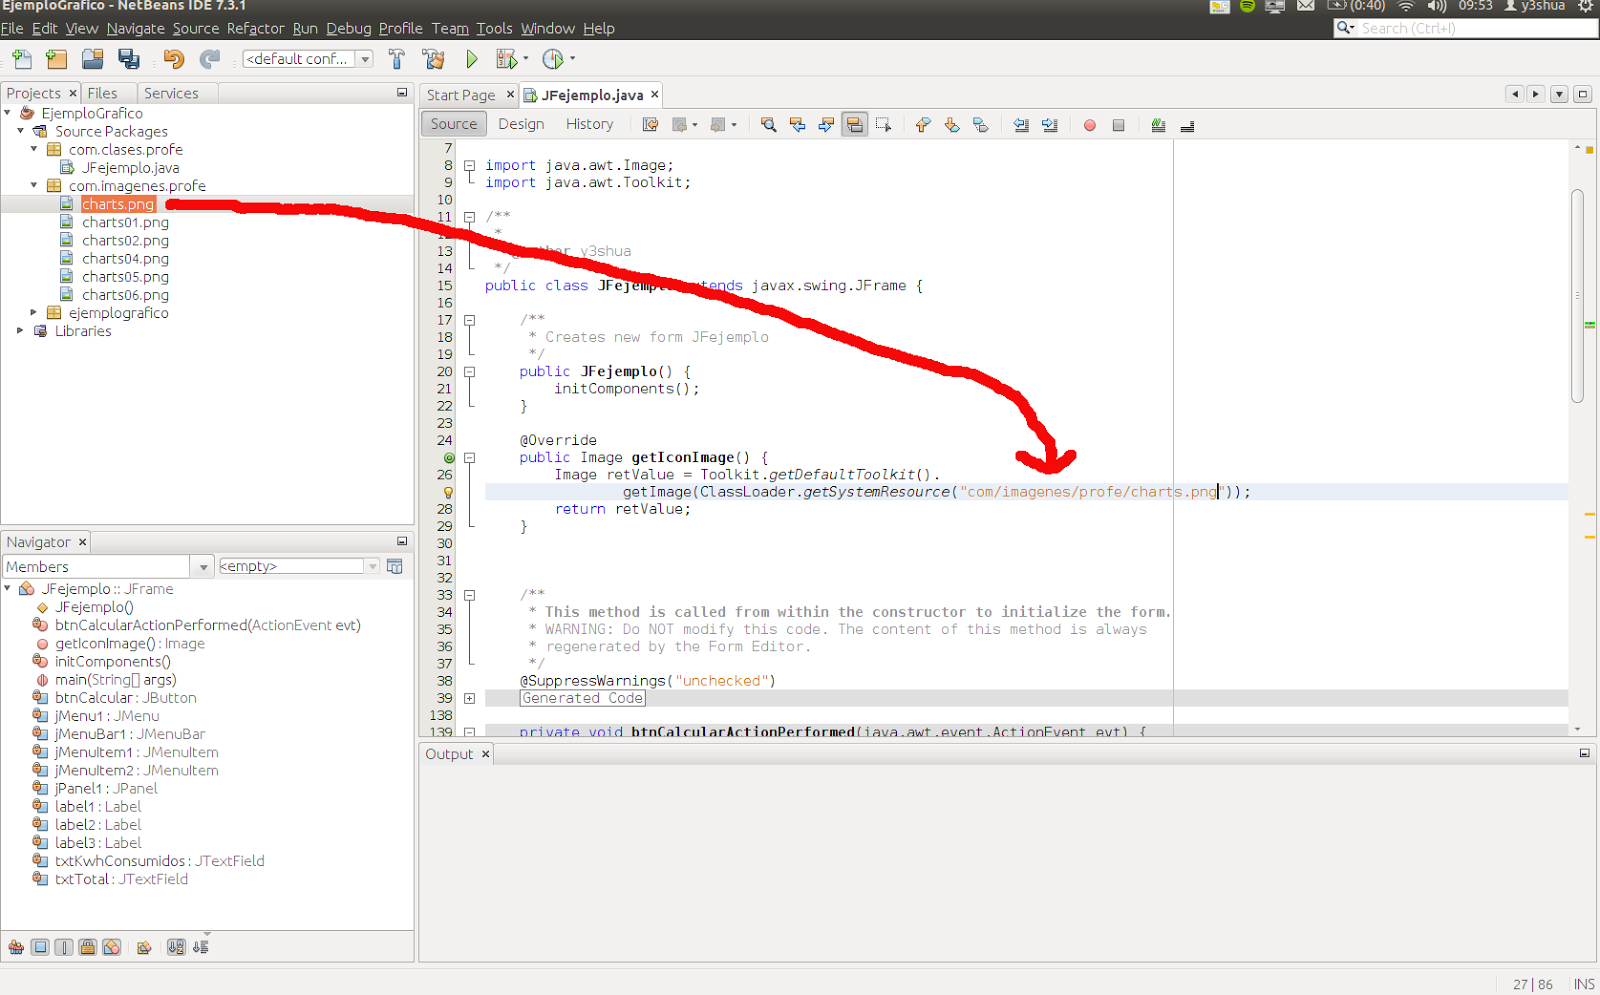Start macro recording with the red circle icon
This screenshot has width=1600, height=995.
[x=1089, y=124]
